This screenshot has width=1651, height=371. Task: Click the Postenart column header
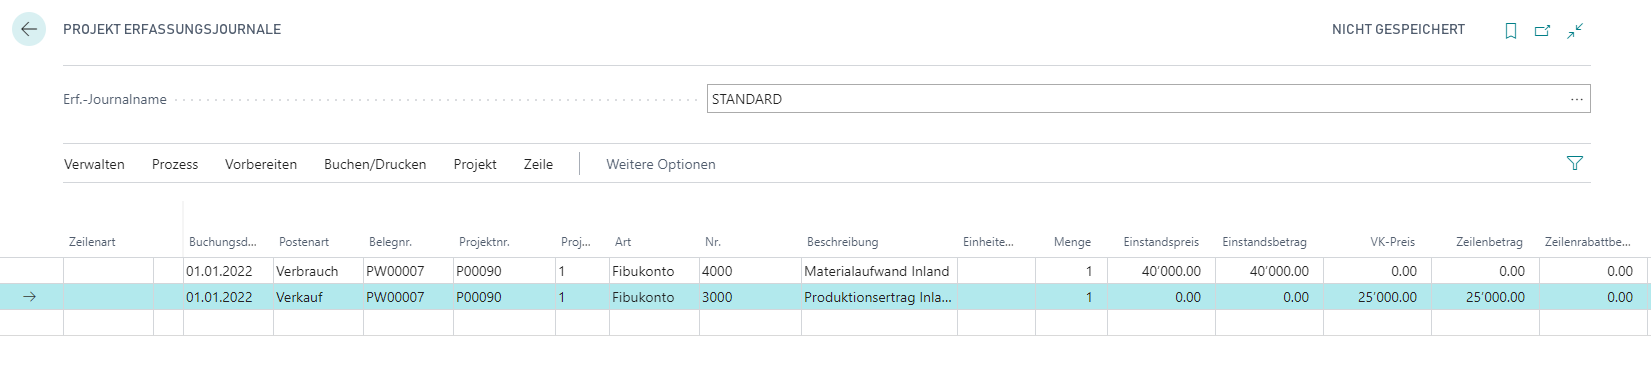[x=304, y=242]
